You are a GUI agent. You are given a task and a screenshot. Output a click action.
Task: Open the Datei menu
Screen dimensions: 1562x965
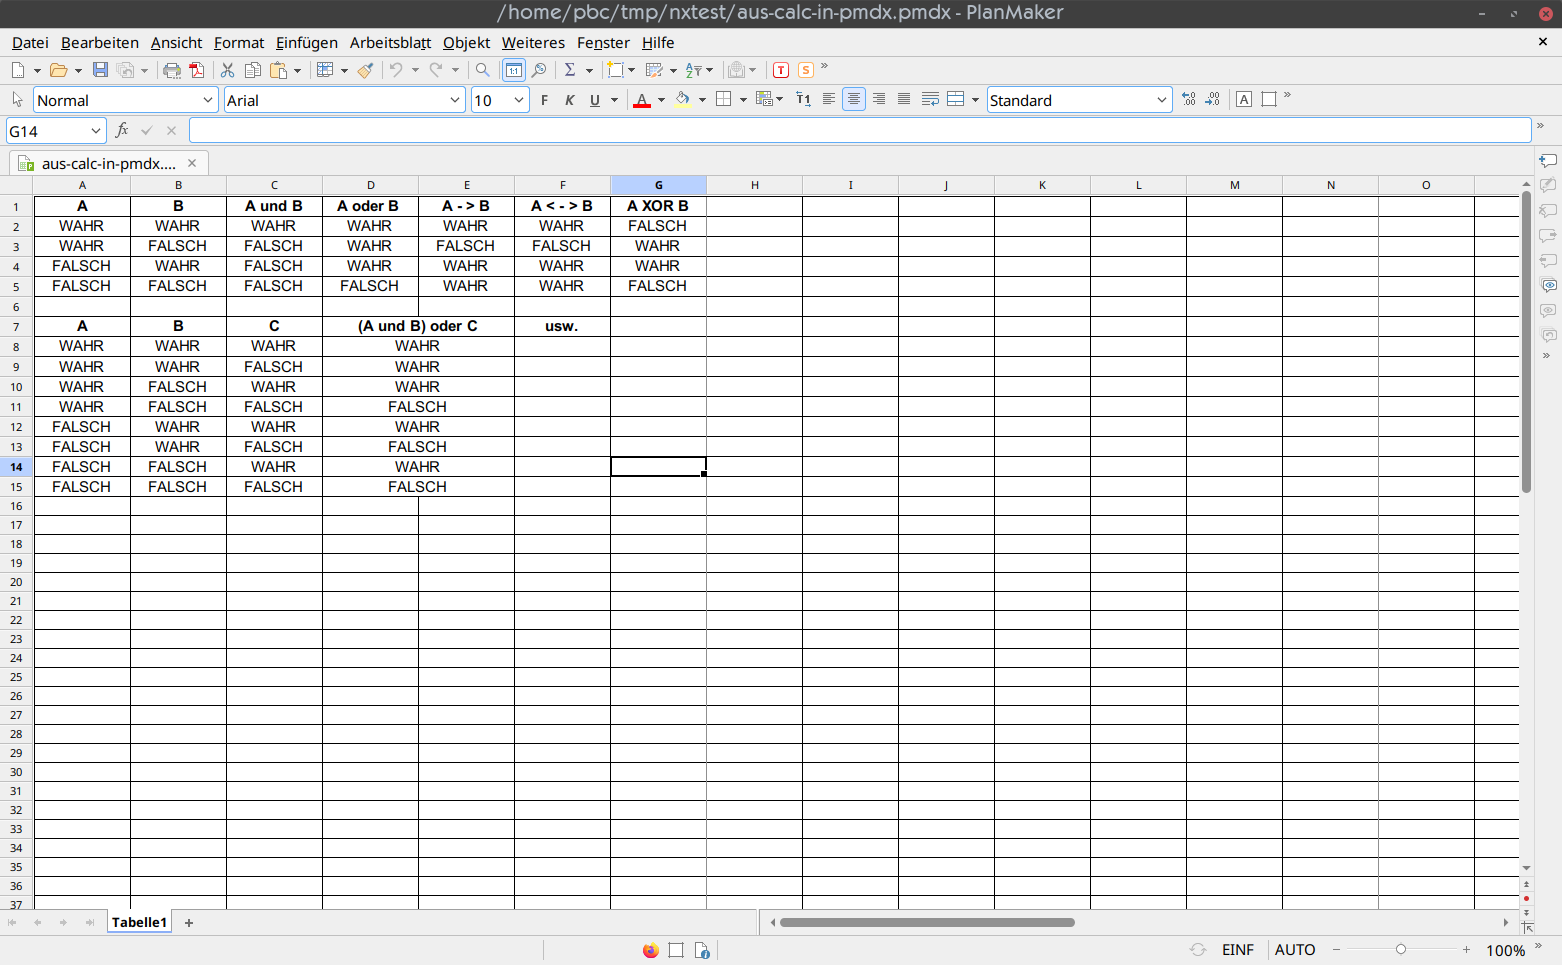coord(30,43)
